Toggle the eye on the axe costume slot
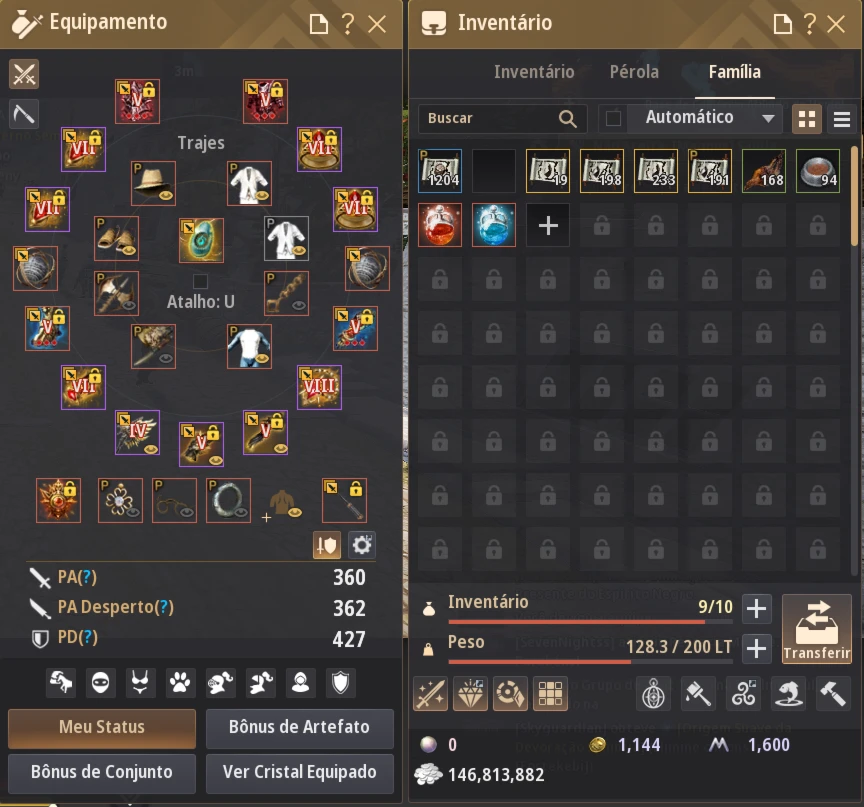The height and width of the screenshot is (807, 864). click(130, 305)
